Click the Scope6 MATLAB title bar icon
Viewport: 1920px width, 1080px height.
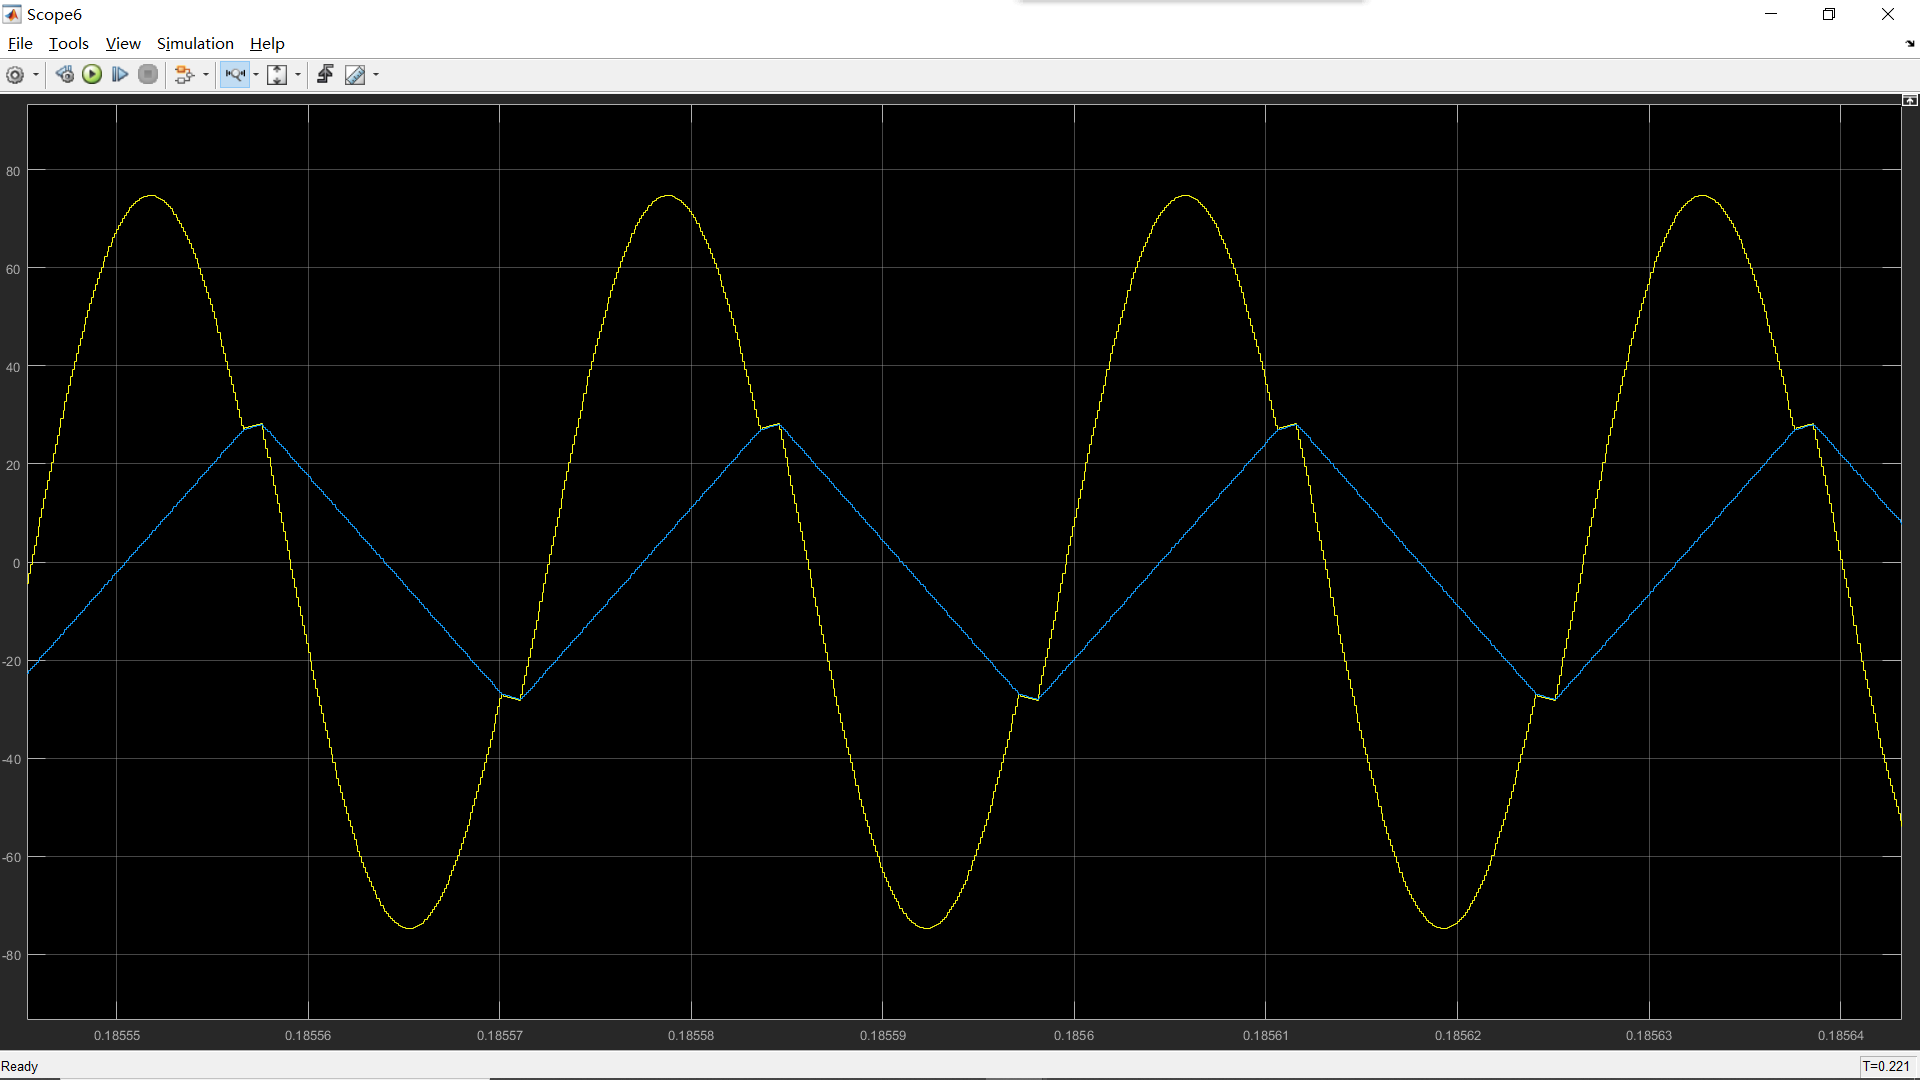click(x=12, y=14)
